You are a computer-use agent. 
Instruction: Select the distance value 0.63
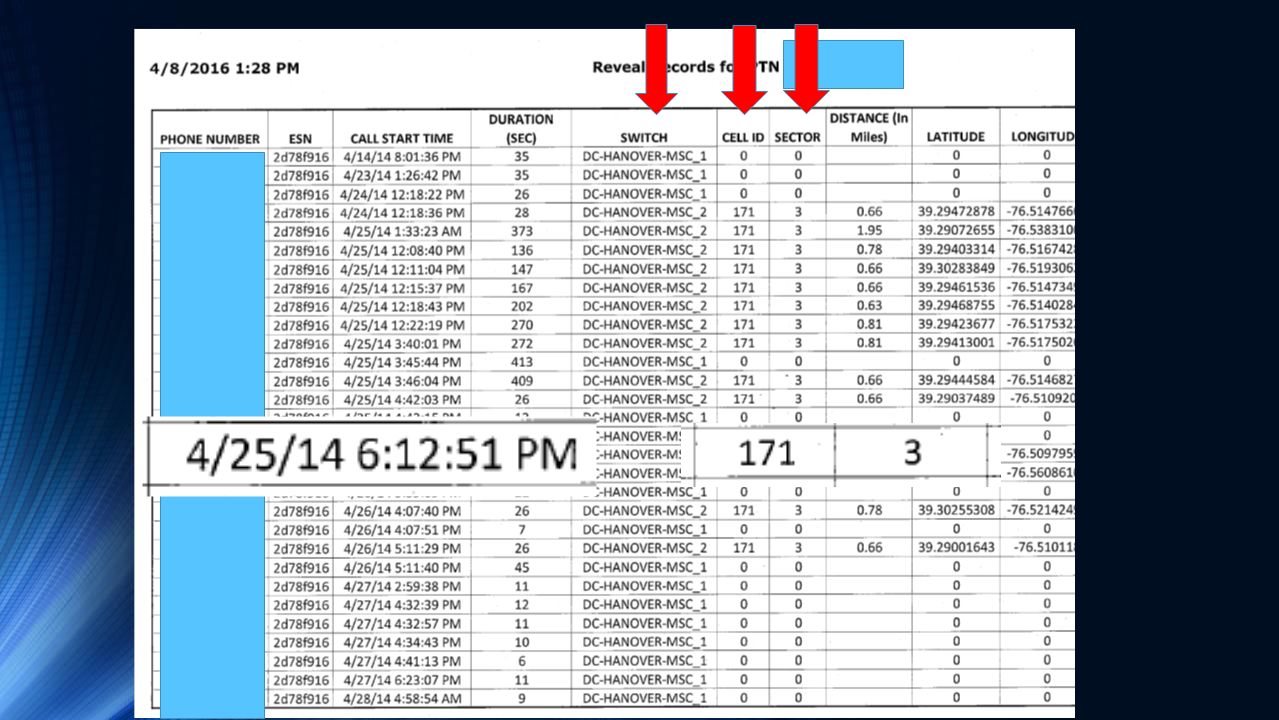(869, 306)
